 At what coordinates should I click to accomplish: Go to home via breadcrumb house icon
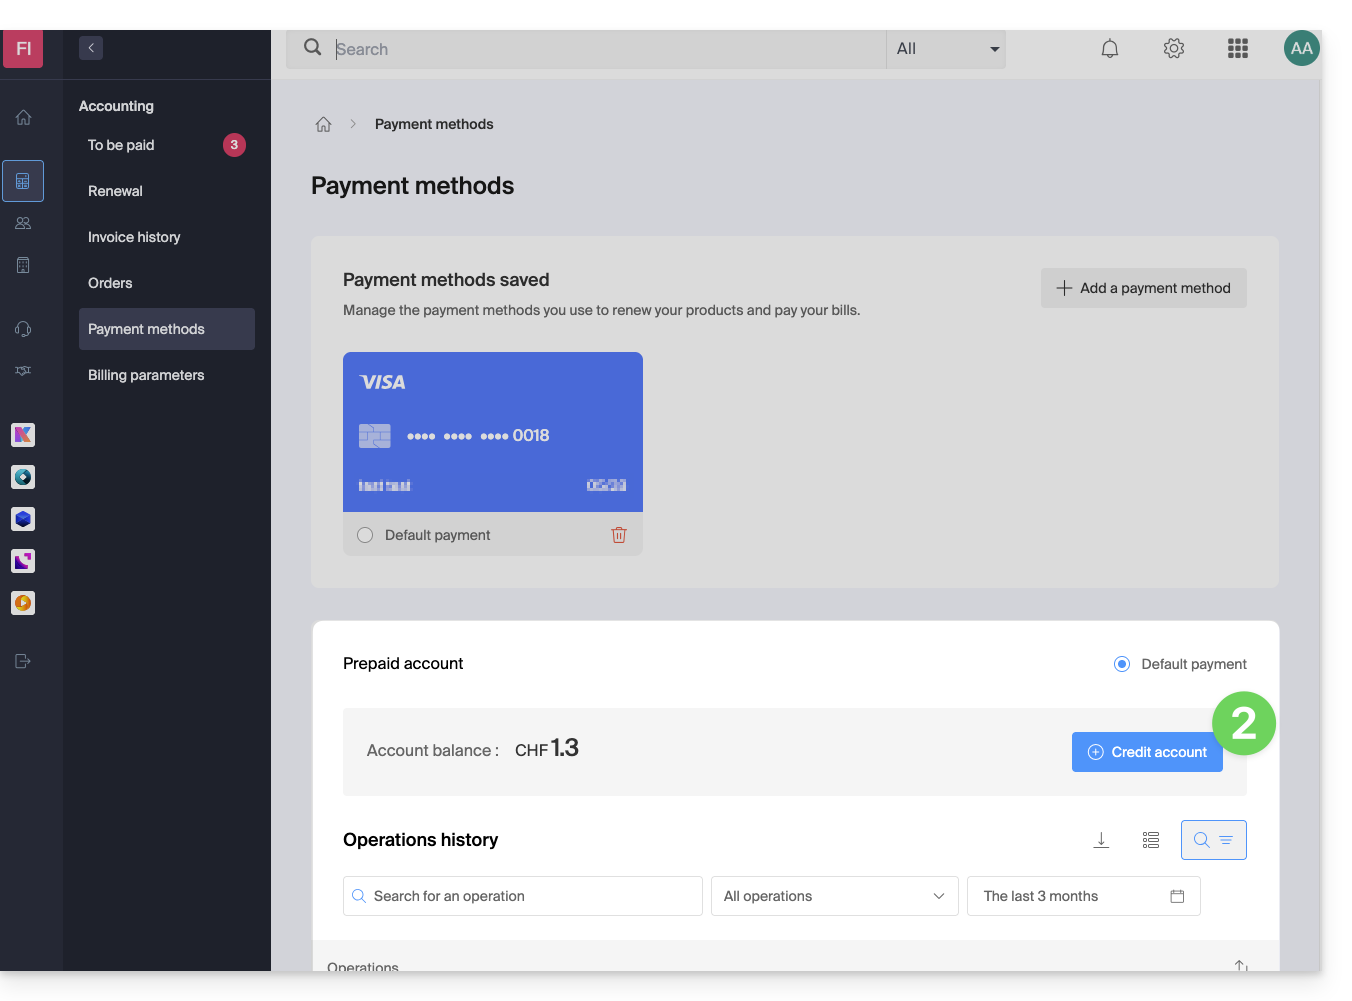323,124
